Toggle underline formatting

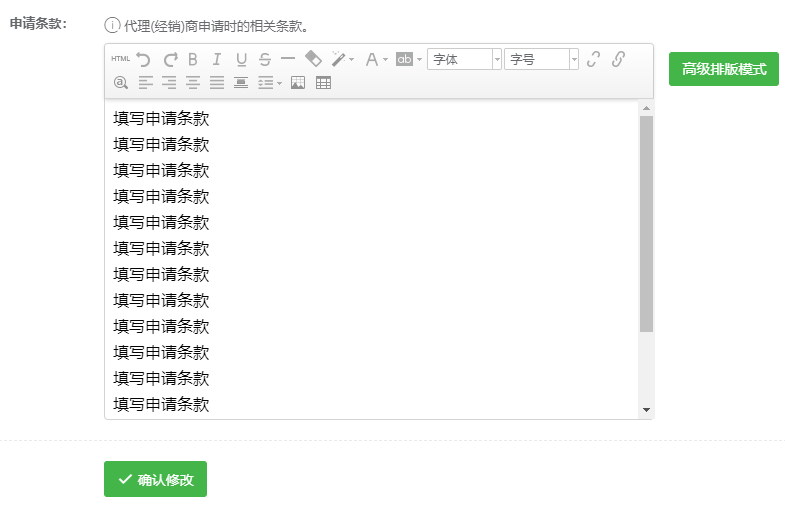point(241,60)
